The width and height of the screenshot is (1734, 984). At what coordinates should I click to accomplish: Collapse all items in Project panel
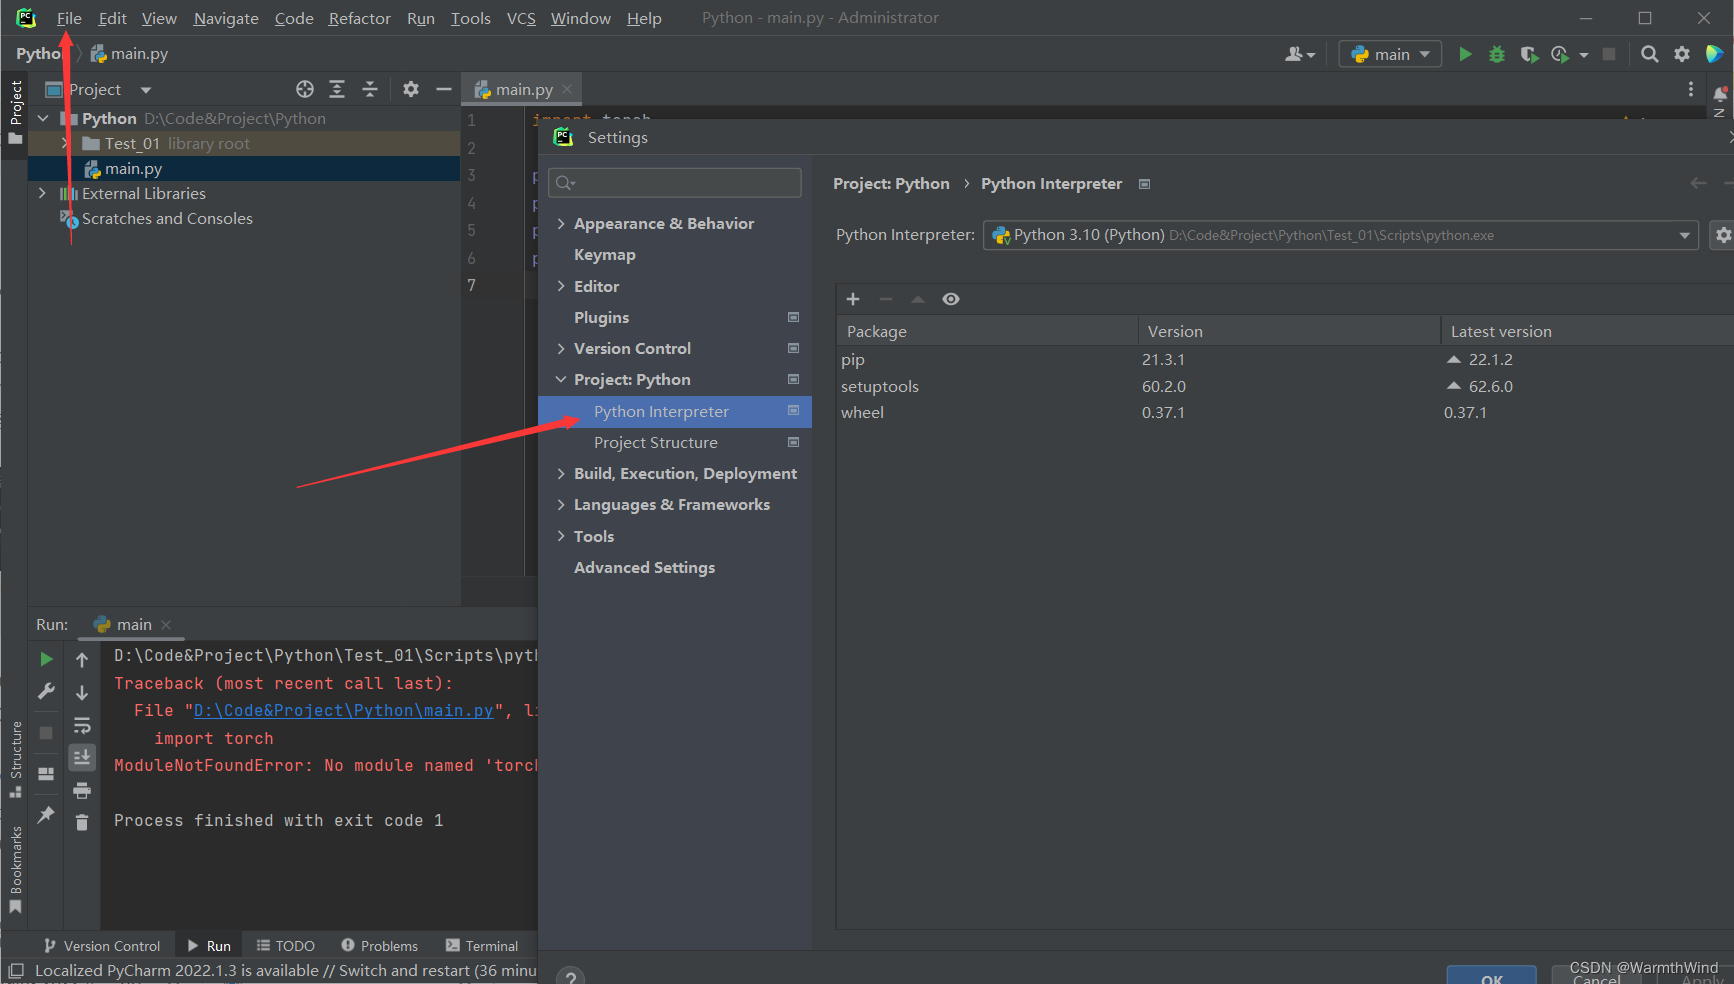click(370, 89)
